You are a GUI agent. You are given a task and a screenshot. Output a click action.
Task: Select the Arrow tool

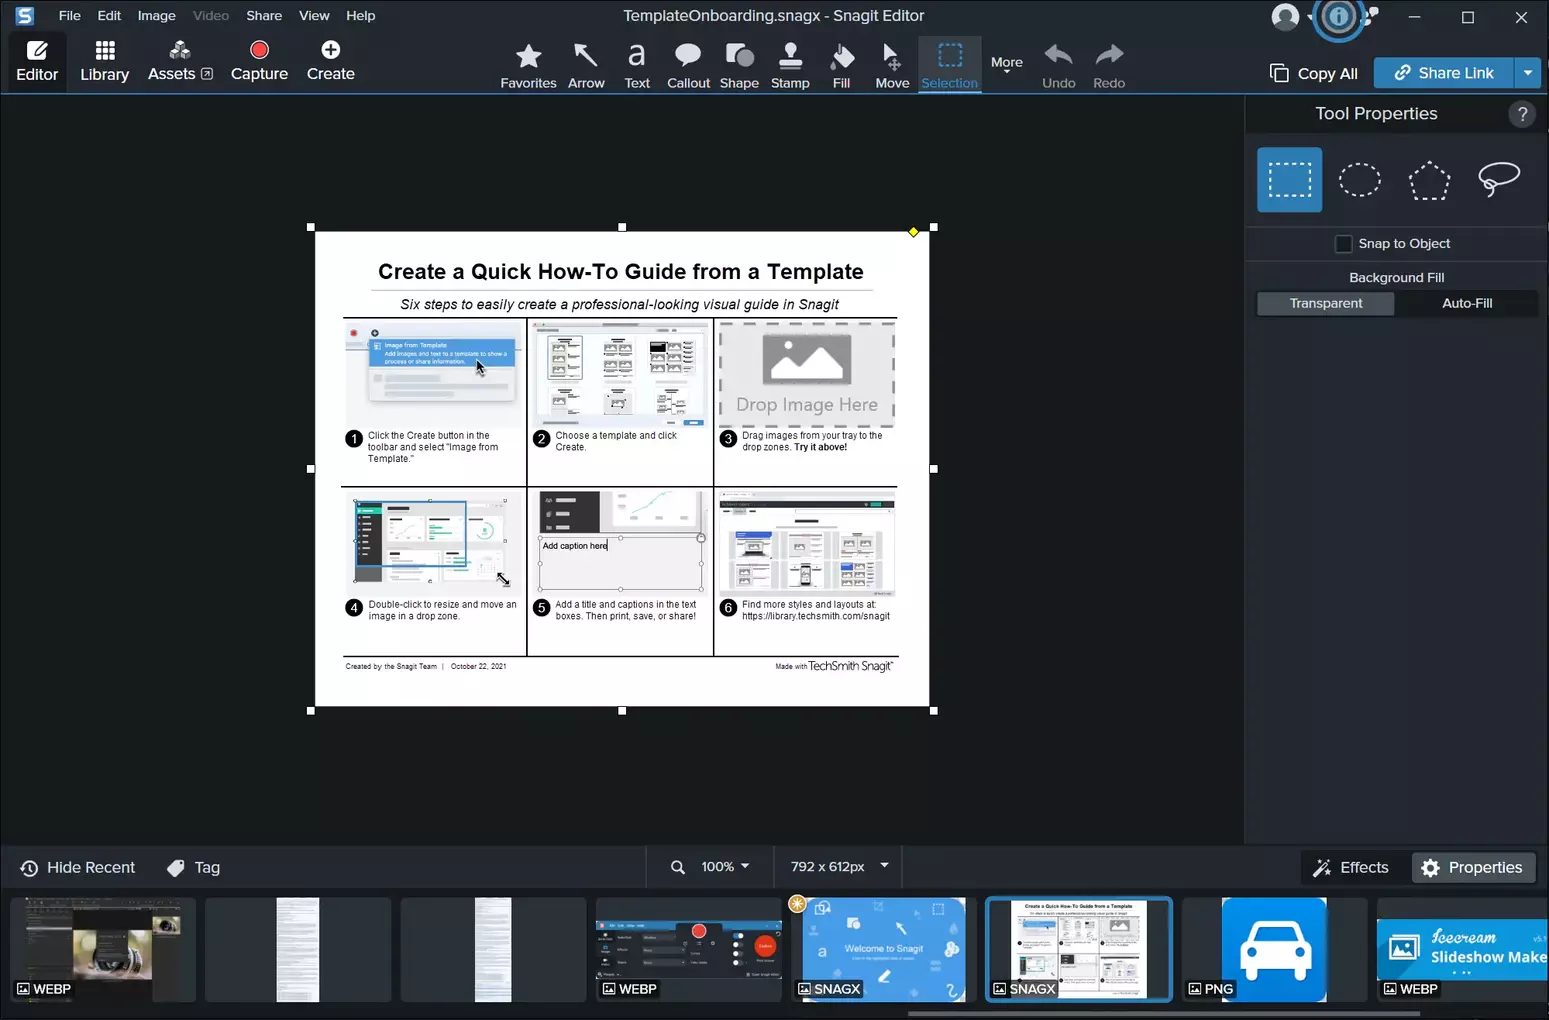tap(586, 65)
